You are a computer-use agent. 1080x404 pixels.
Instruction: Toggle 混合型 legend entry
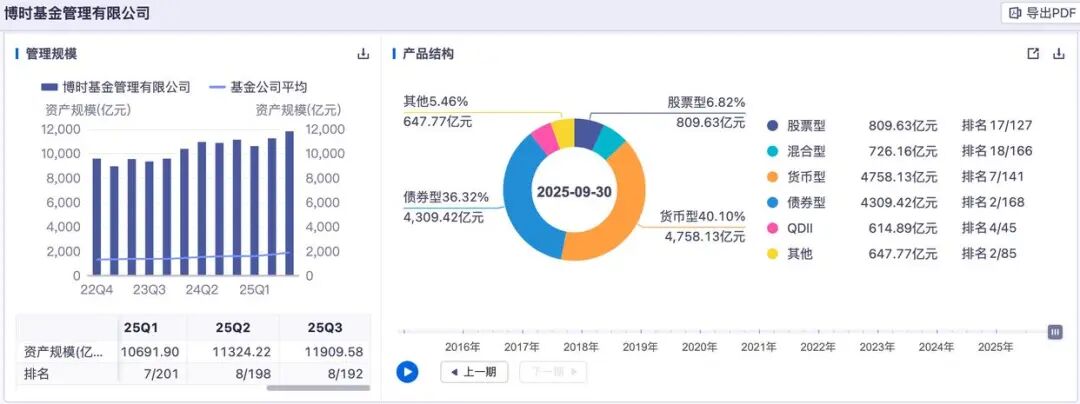[x=796, y=151]
